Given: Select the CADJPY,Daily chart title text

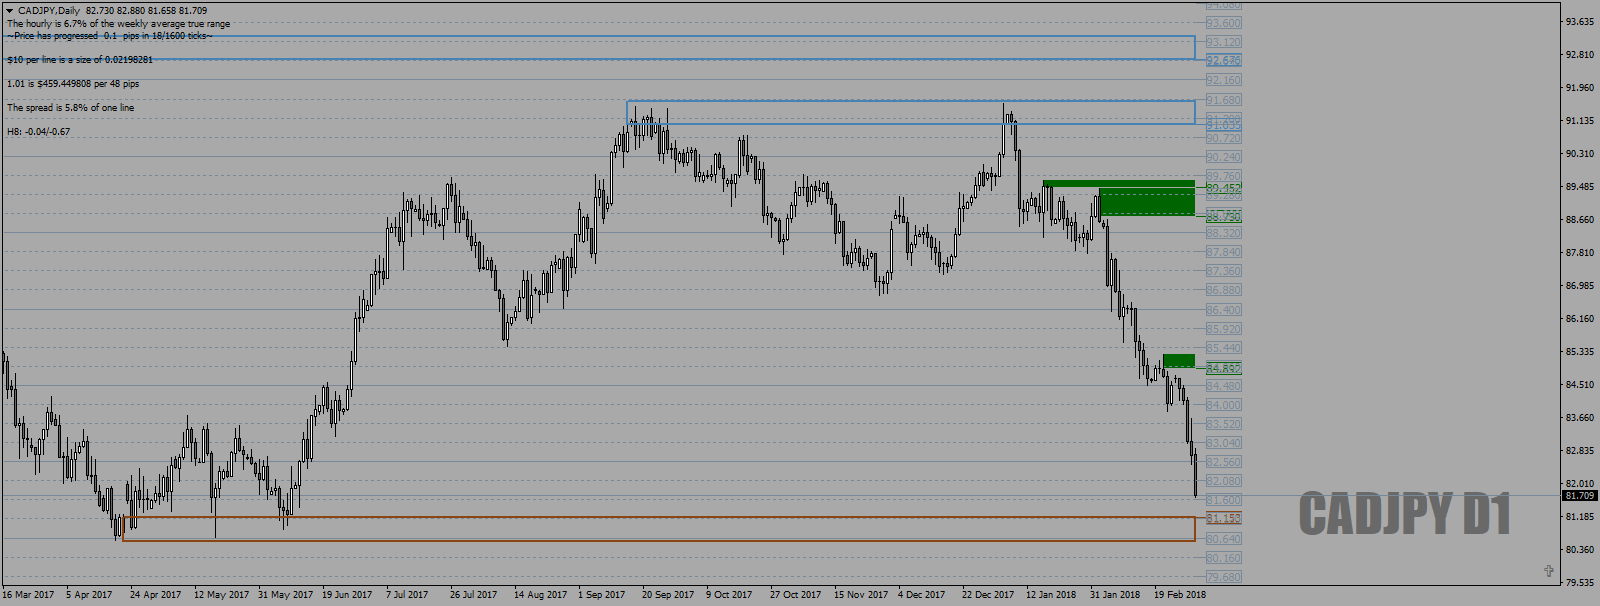Looking at the screenshot, I should point(49,11).
